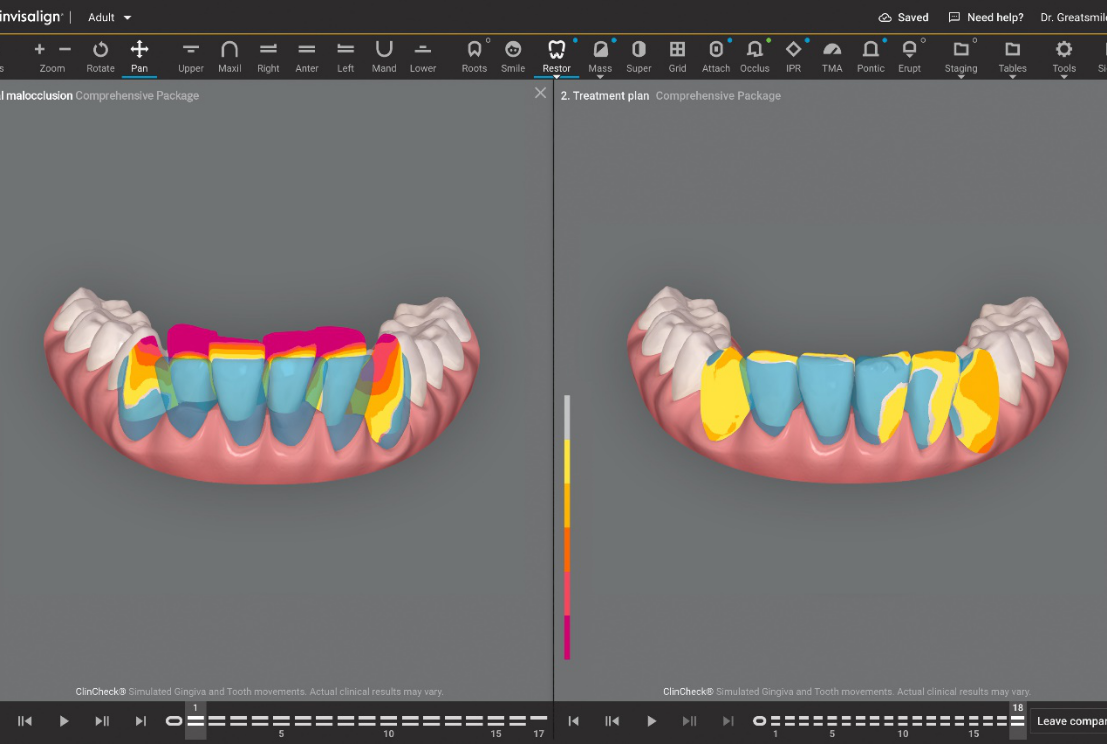The image size is (1108, 744).
Task: Expand the Adult patient type dropdown
Action: tap(110, 17)
